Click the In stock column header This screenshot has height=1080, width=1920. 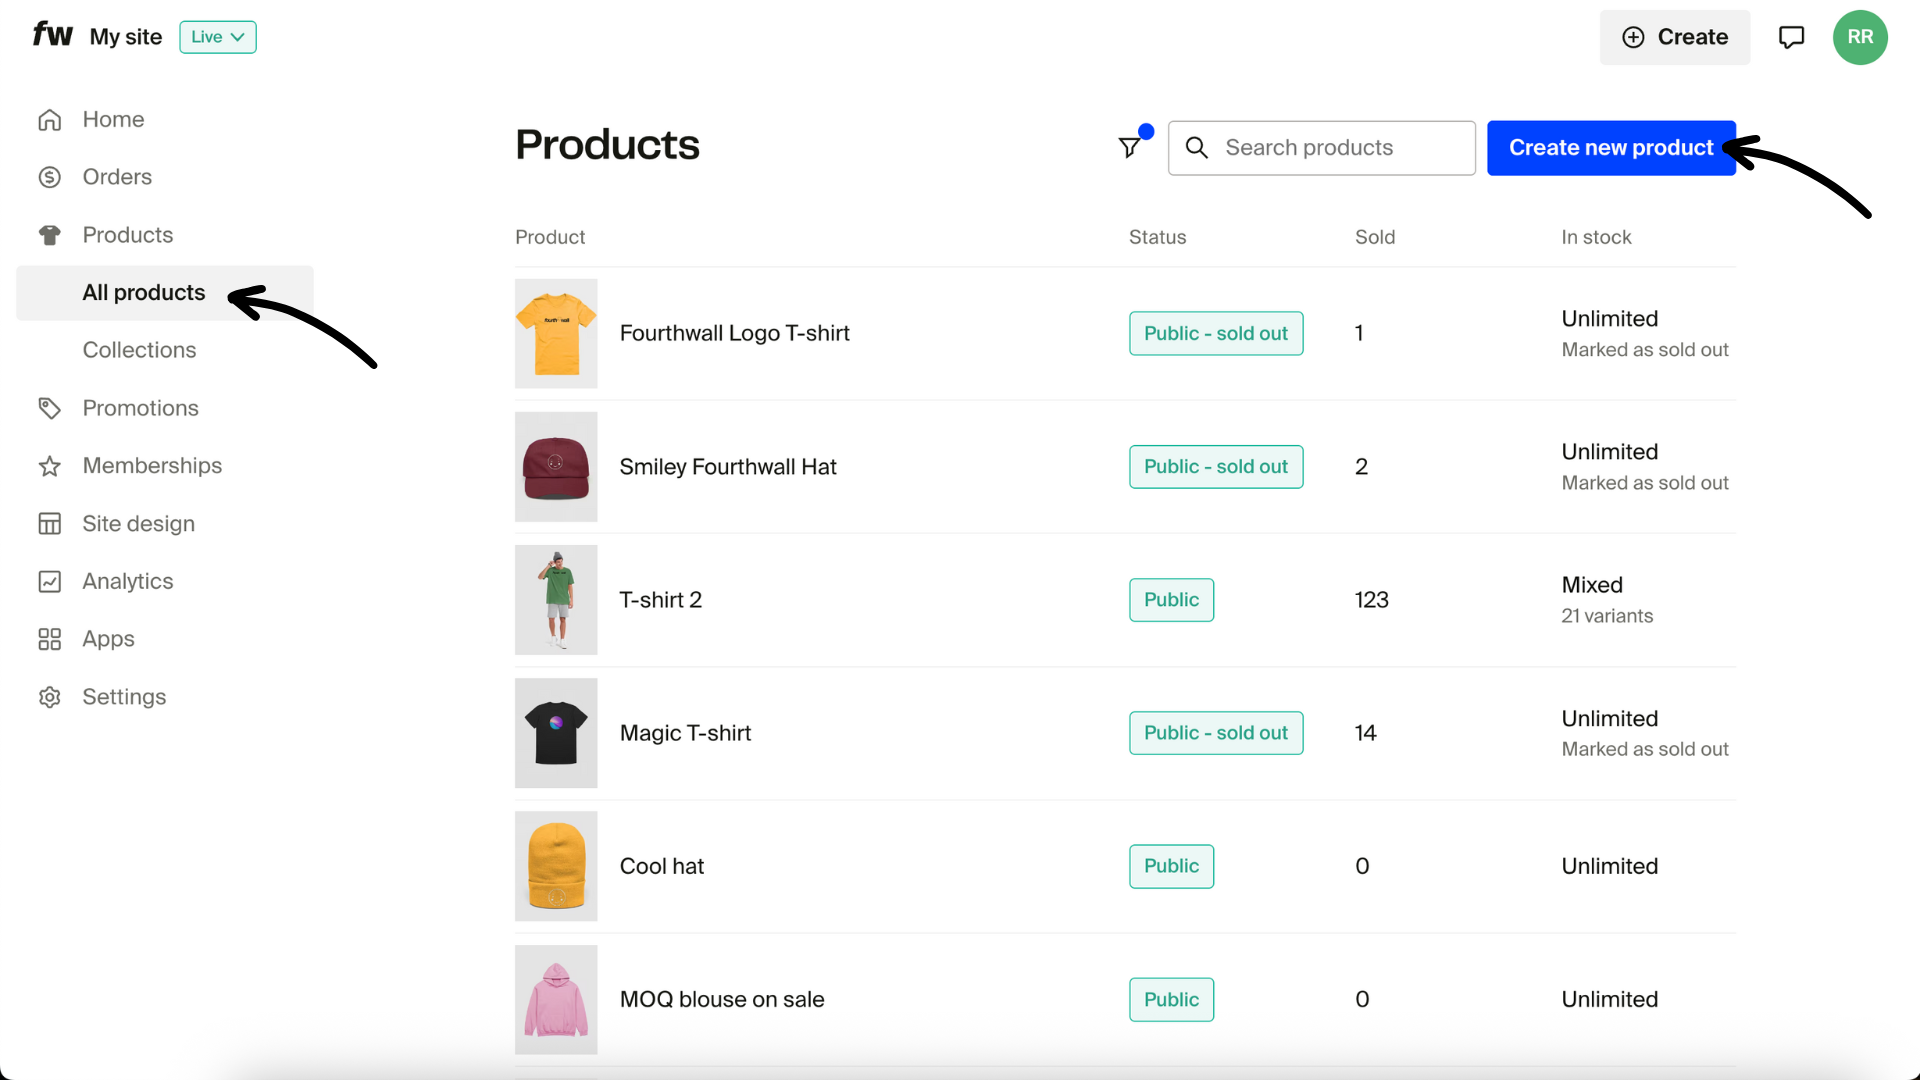pos(1596,237)
